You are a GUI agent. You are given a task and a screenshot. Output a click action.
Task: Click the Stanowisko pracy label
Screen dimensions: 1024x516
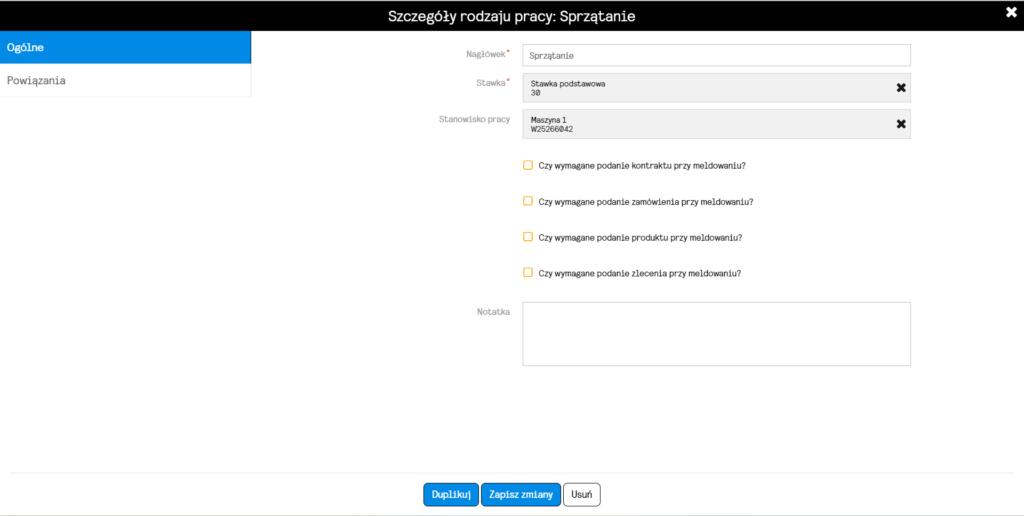click(474, 120)
